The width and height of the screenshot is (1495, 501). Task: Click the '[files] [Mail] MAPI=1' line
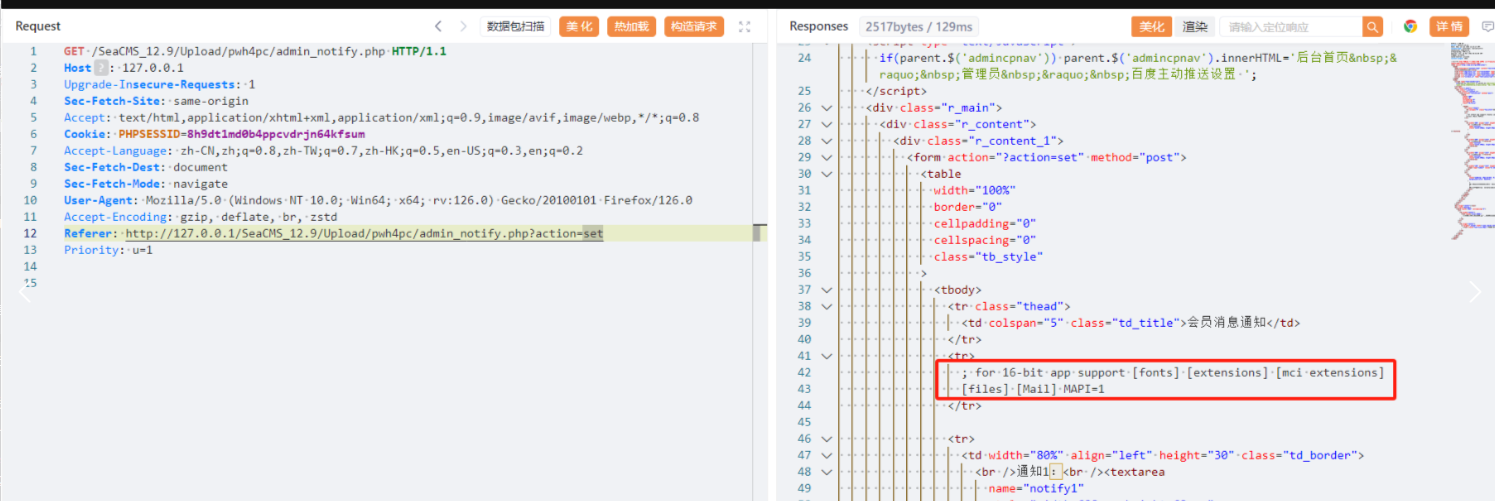(x=1033, y=389)
